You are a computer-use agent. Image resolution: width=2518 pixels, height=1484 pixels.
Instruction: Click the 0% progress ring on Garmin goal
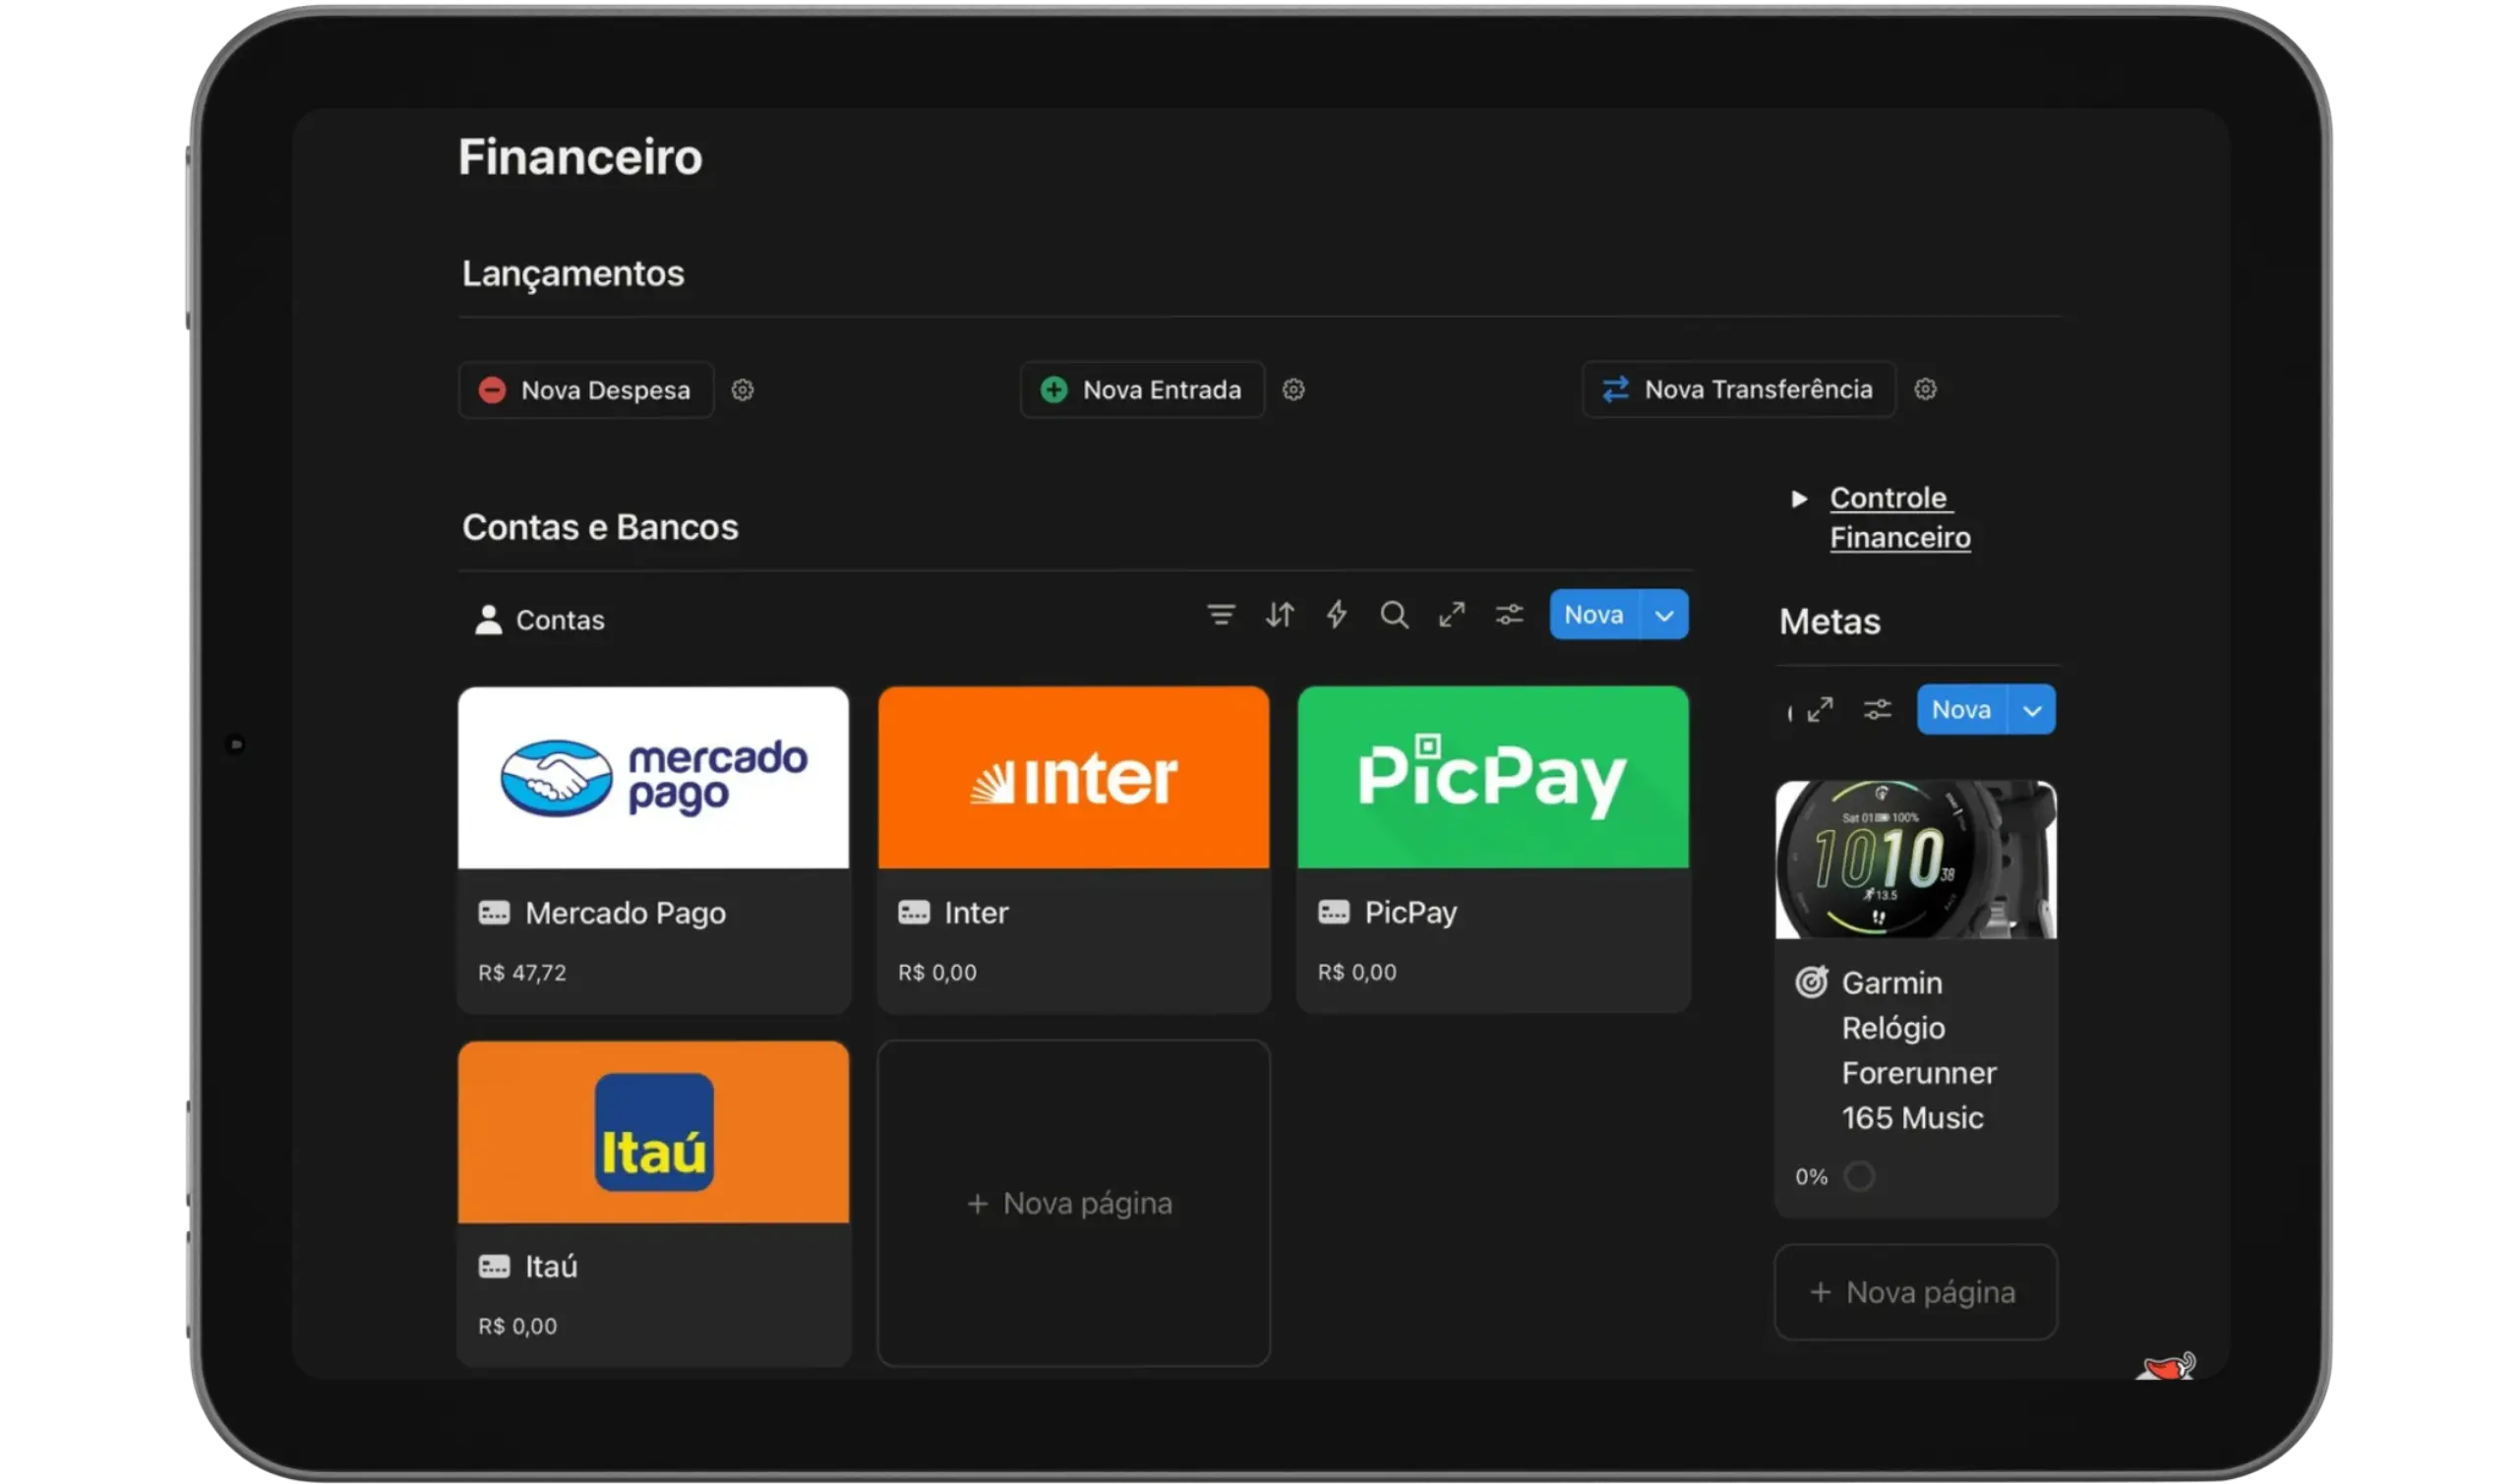(x=1859, y=1176)
